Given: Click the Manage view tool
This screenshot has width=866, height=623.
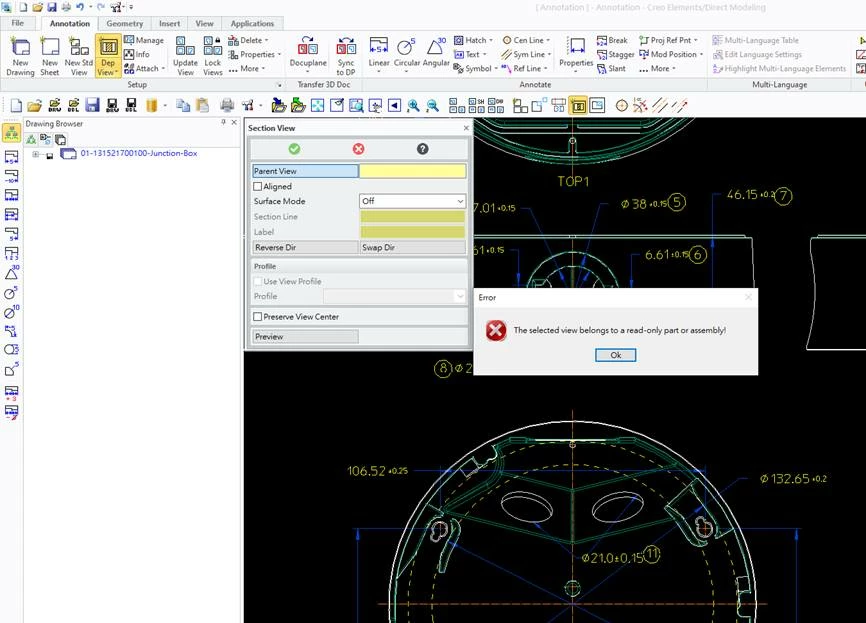Looking at the screenshot, I should (x=144, y=40).
